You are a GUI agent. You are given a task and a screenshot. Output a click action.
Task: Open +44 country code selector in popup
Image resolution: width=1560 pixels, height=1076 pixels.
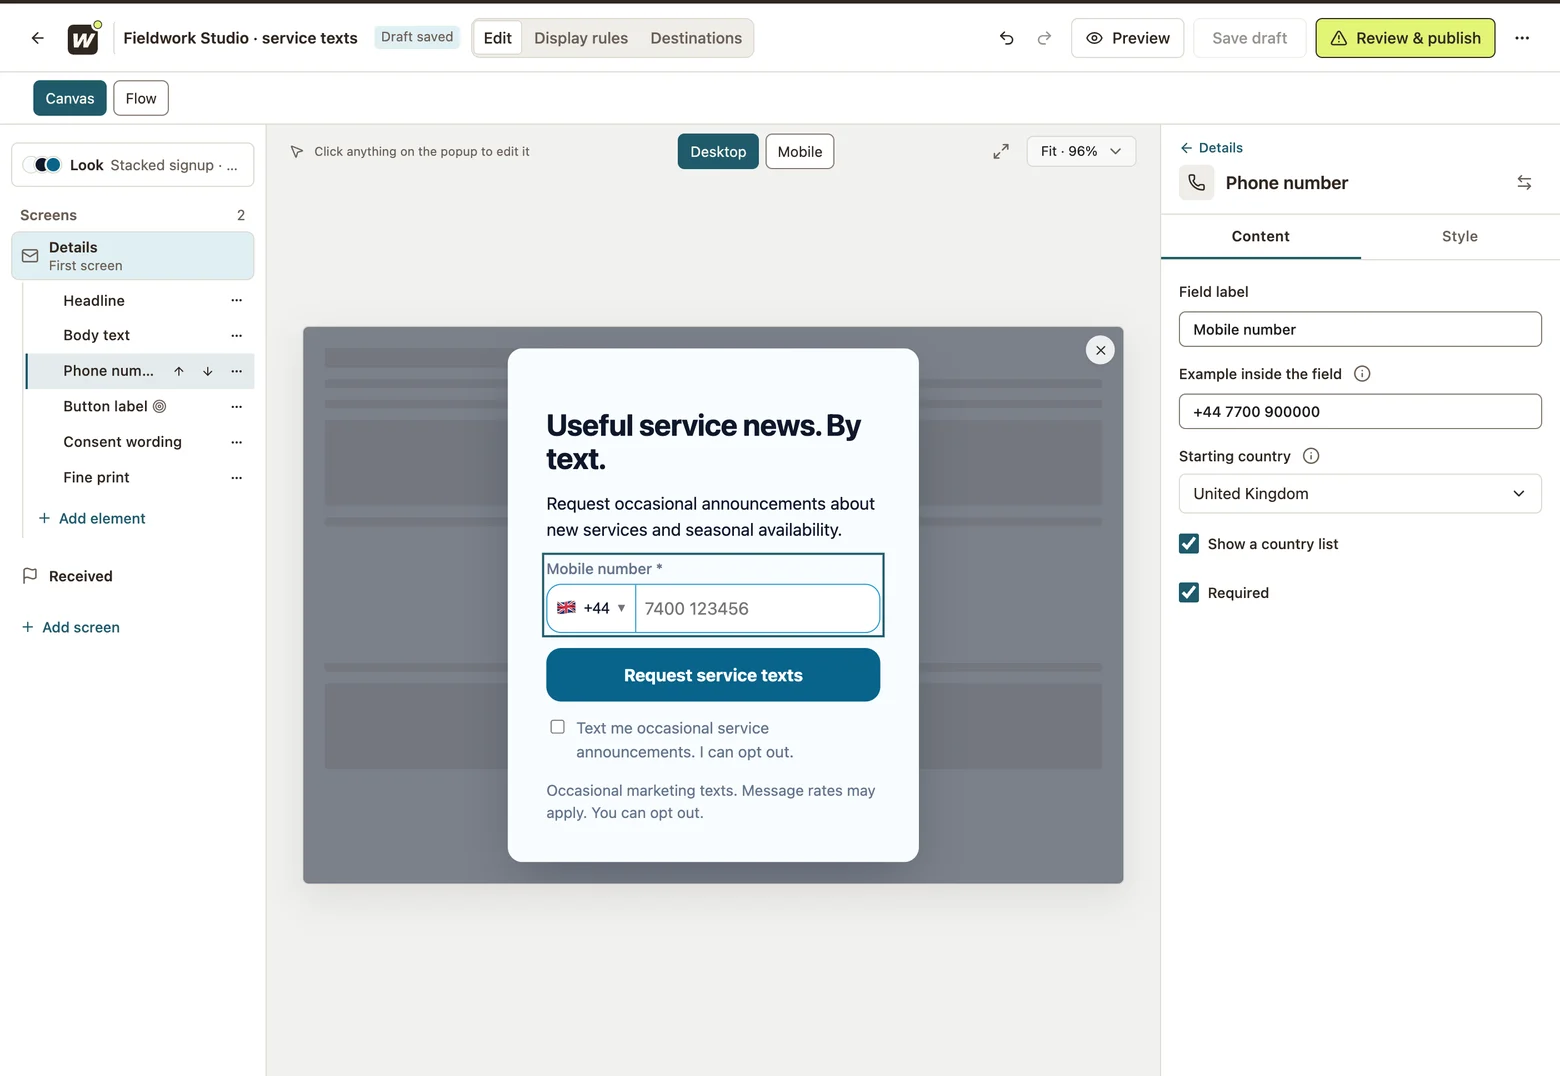591,608
